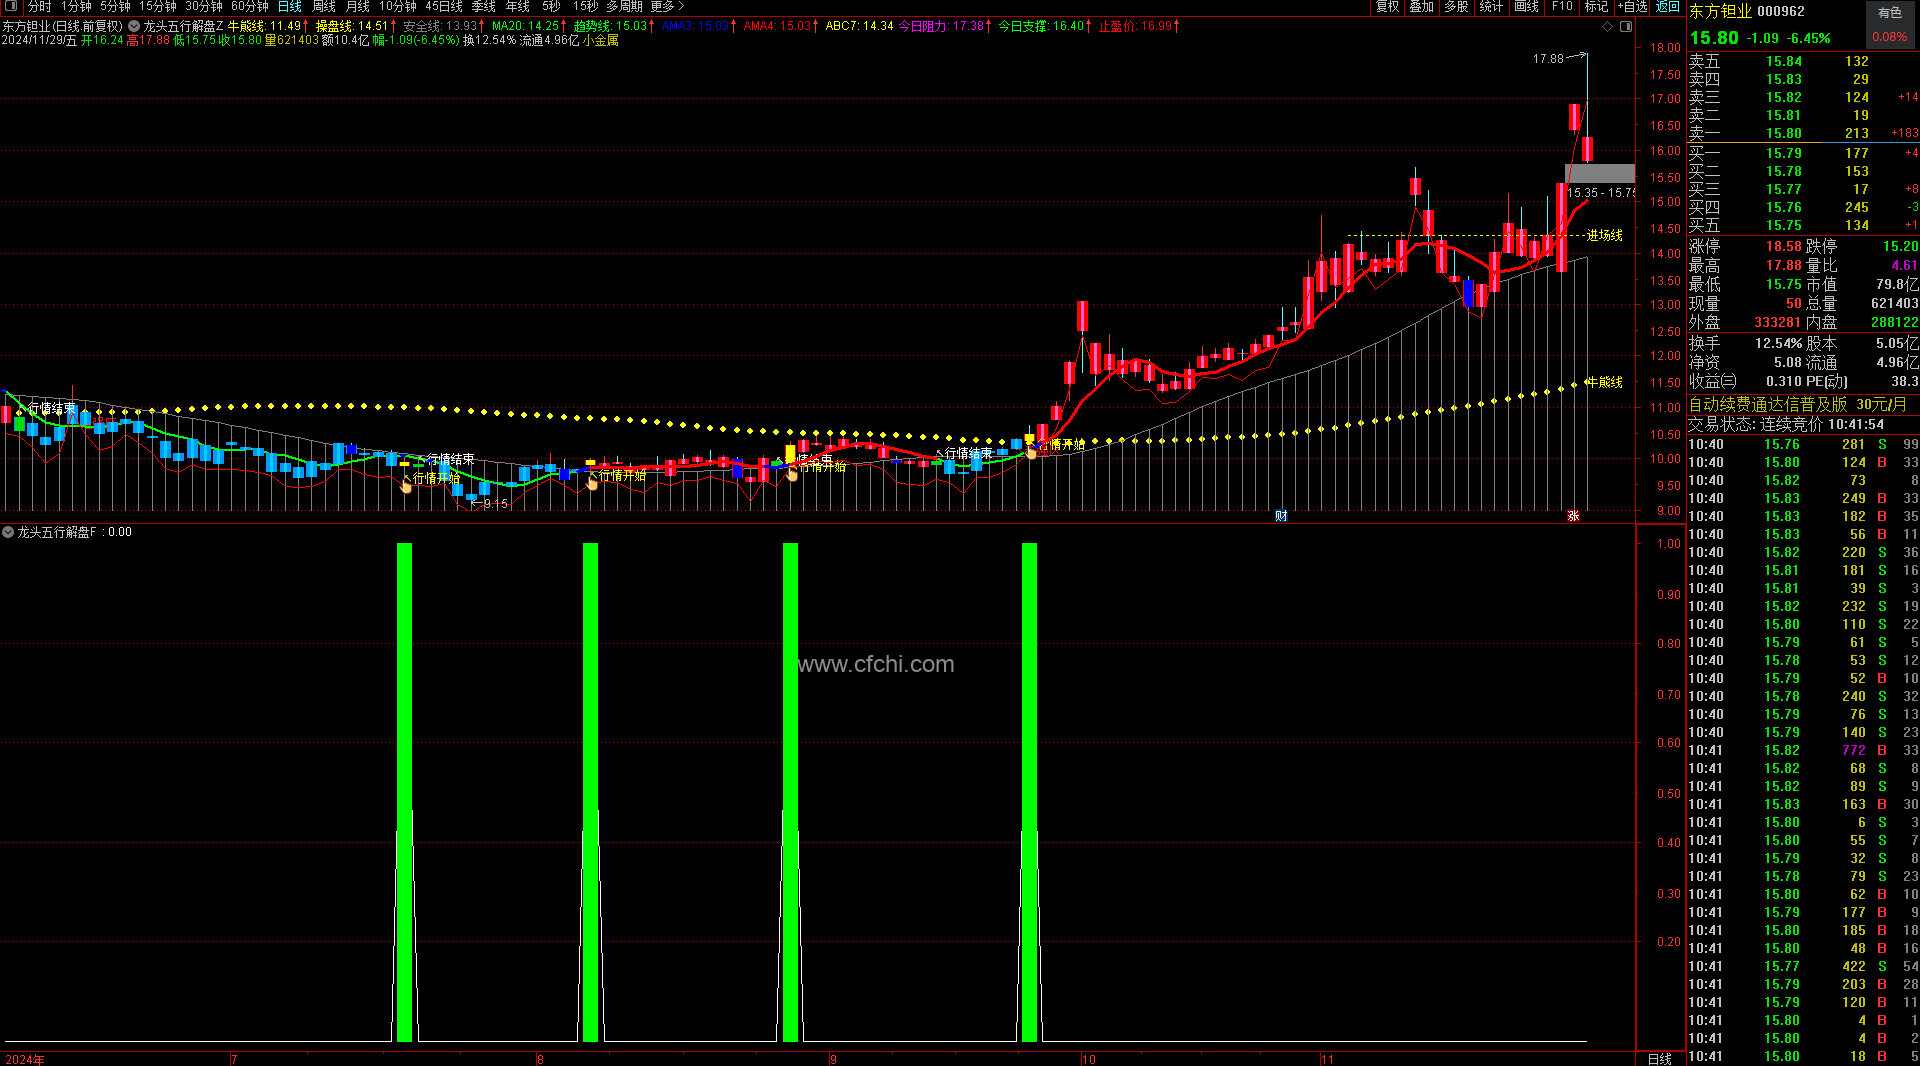The height and width of the screenshot is (1066, 1920).
Task: Click the month 8 marker on time axis
Action: 540,1059
